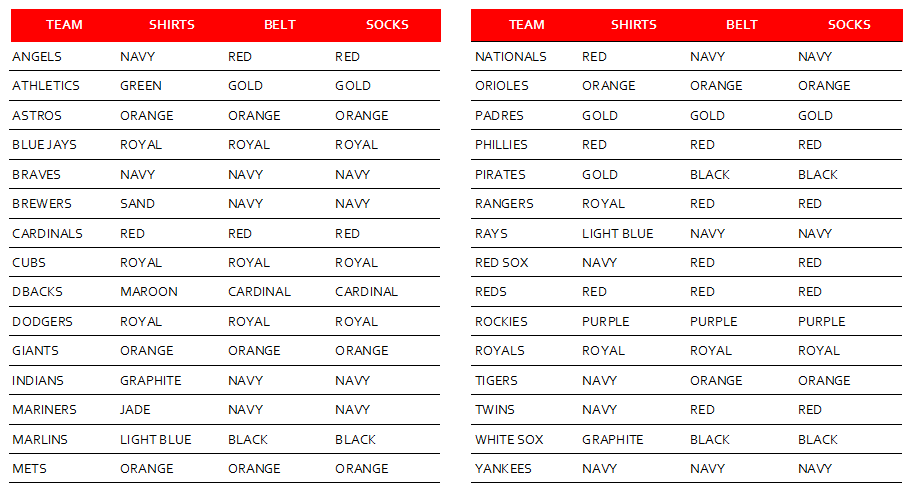Image resolution: width=915 pixels, height=497 pixels.
Task: Select the BREWERS SAND shirt cell
Action: (137, 204)
